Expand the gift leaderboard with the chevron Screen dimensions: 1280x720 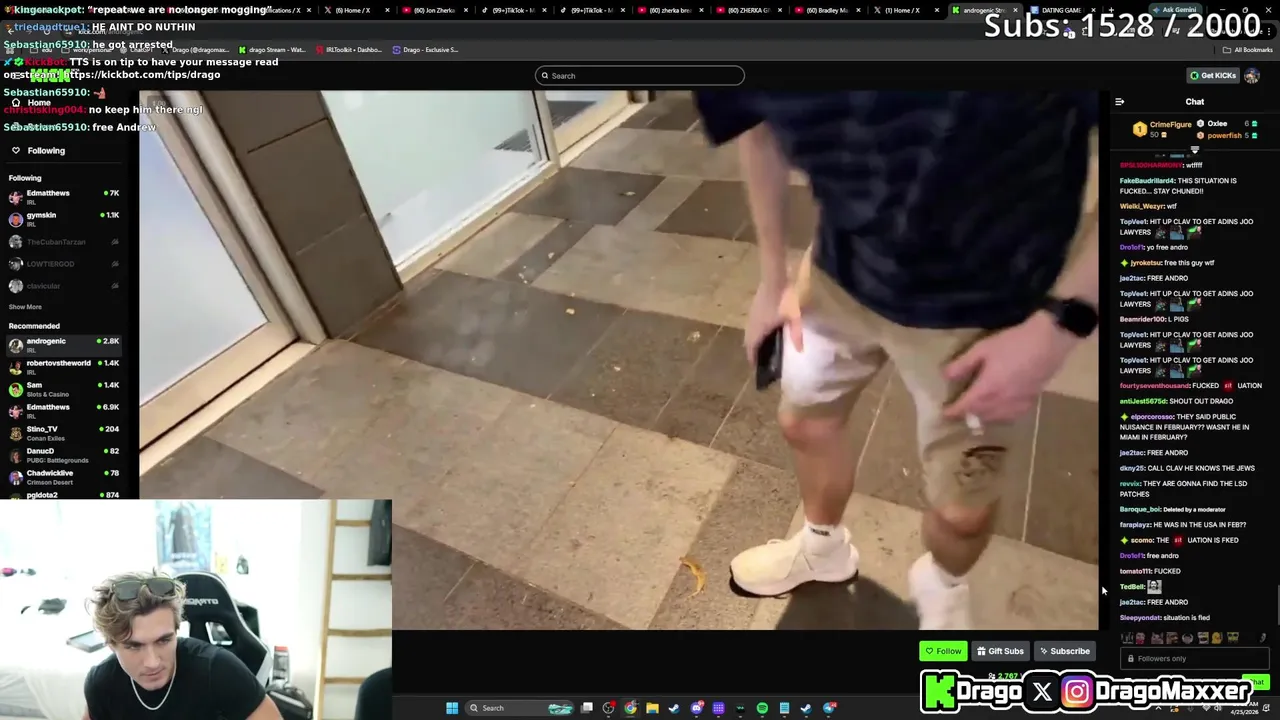point(1194,150)
